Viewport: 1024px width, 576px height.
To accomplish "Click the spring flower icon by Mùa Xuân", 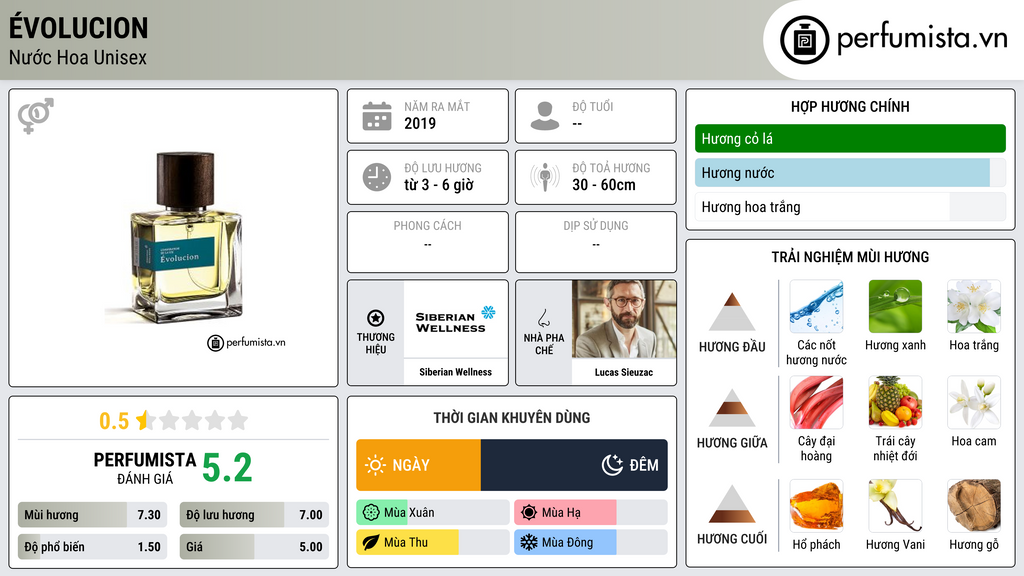I will coord(371,513).
